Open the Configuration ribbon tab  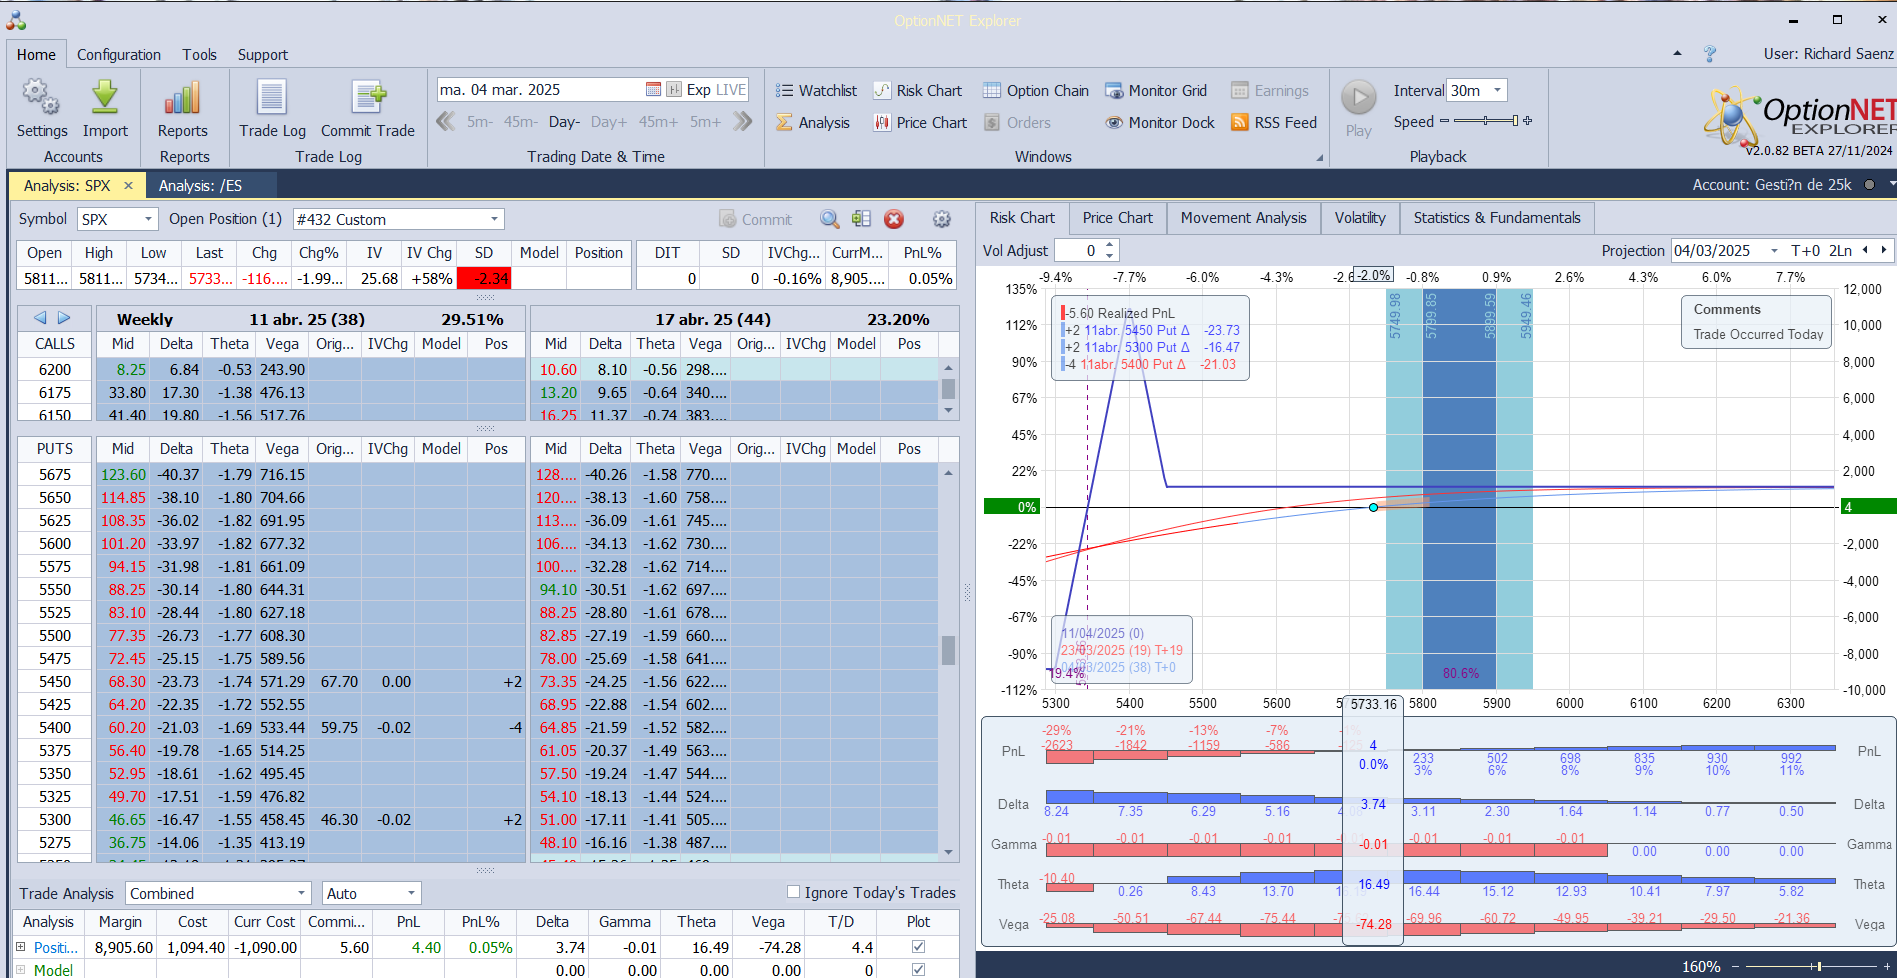tap(119, 55)
